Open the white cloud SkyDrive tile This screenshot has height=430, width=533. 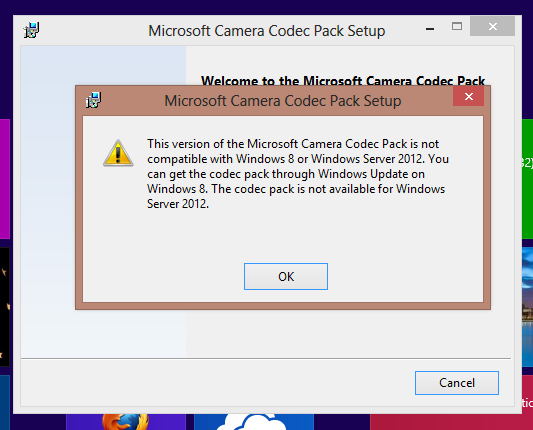coord(254,422)
